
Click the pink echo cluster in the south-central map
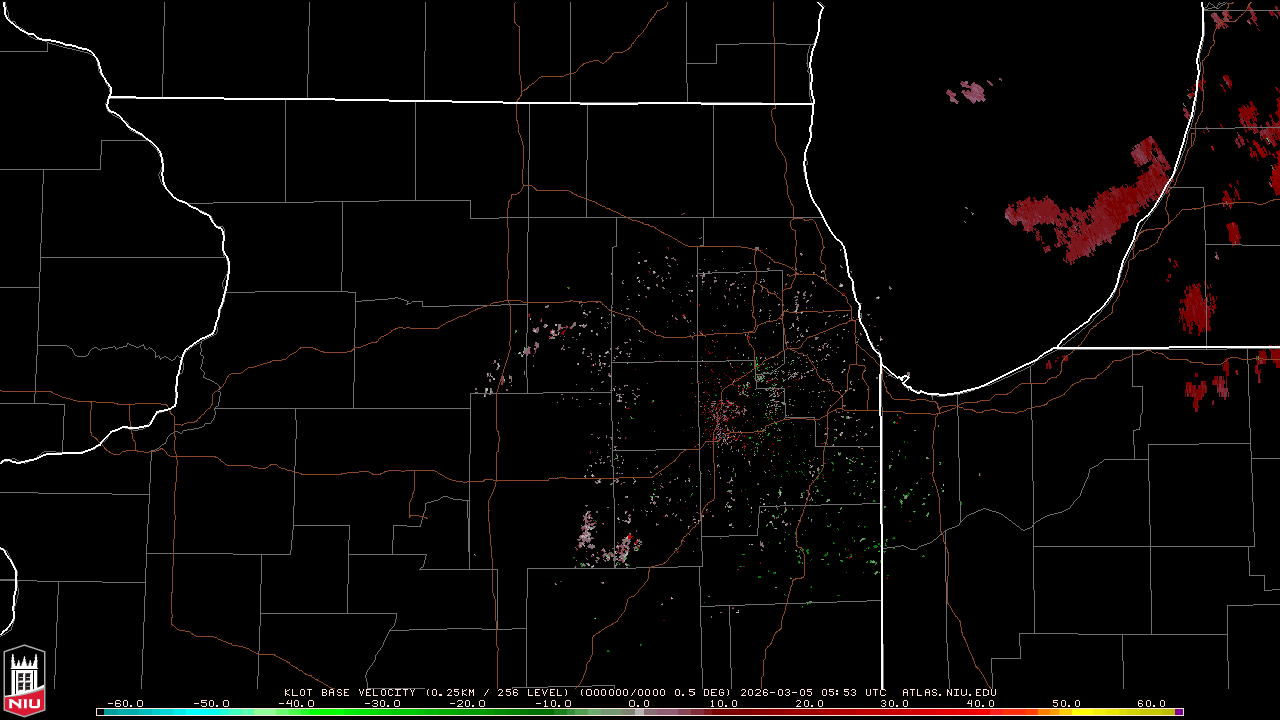590,535
